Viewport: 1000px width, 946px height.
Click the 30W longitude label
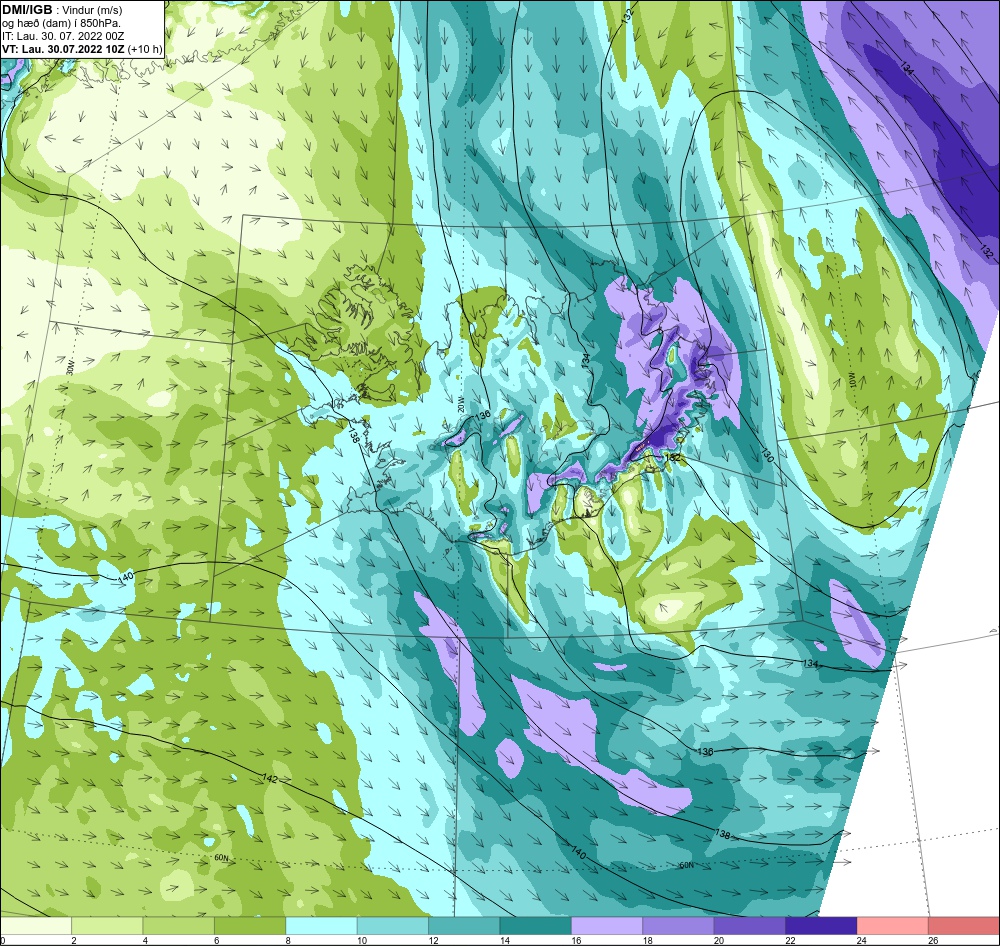(x=70, y=369)
